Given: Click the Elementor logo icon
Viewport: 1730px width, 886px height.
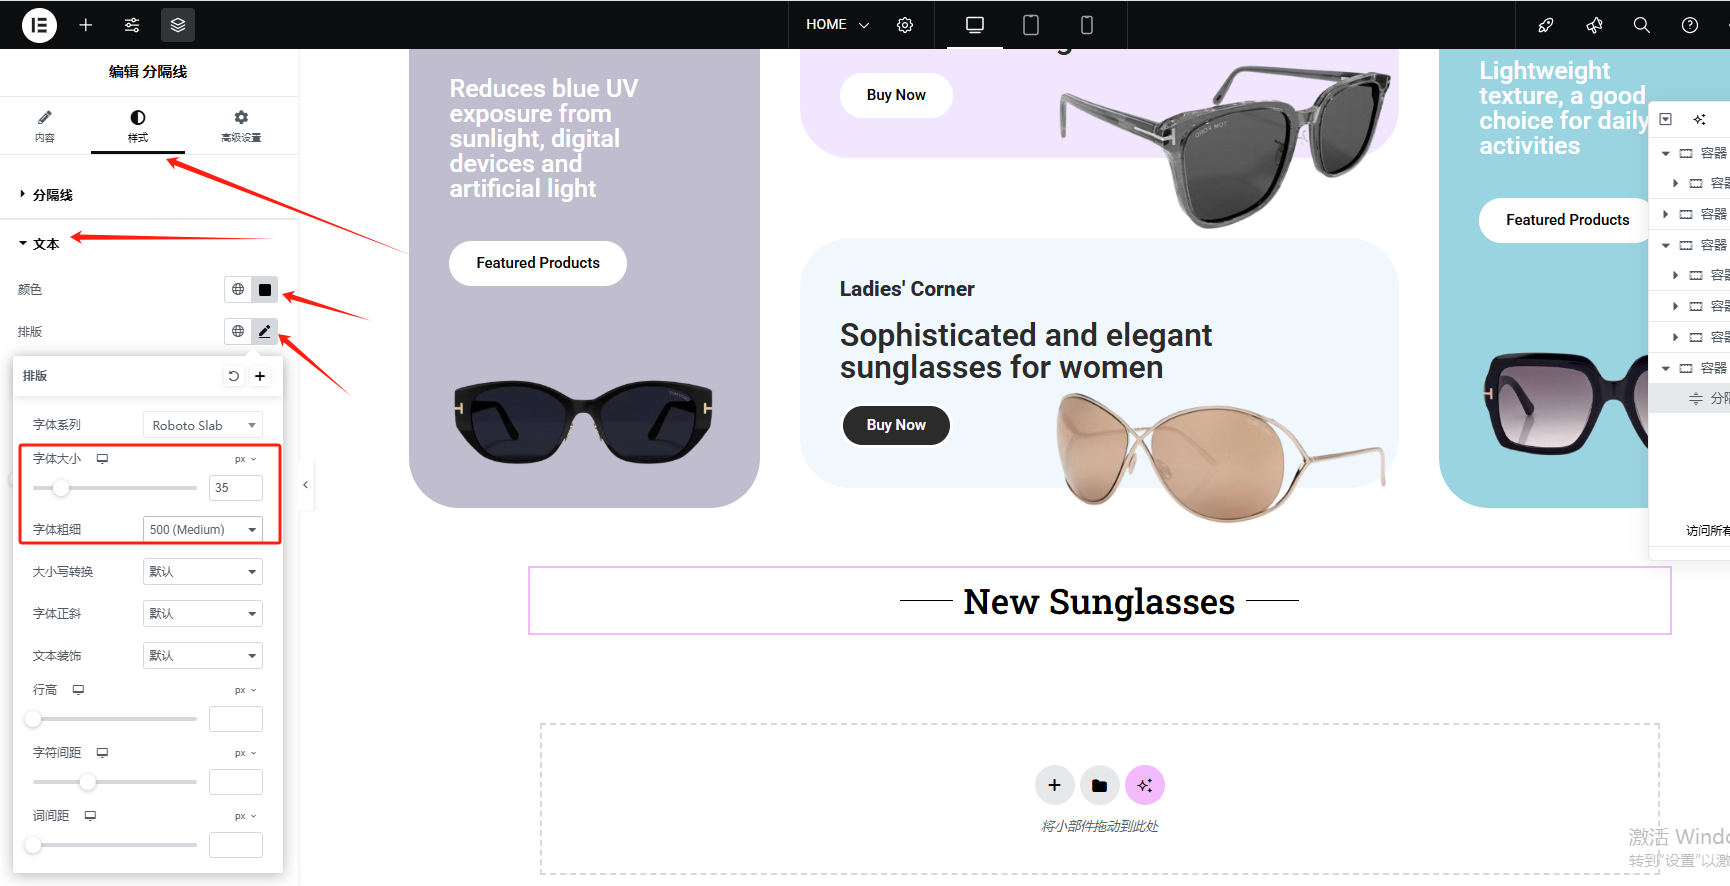Looking at the screenshot, I should 39,25.
